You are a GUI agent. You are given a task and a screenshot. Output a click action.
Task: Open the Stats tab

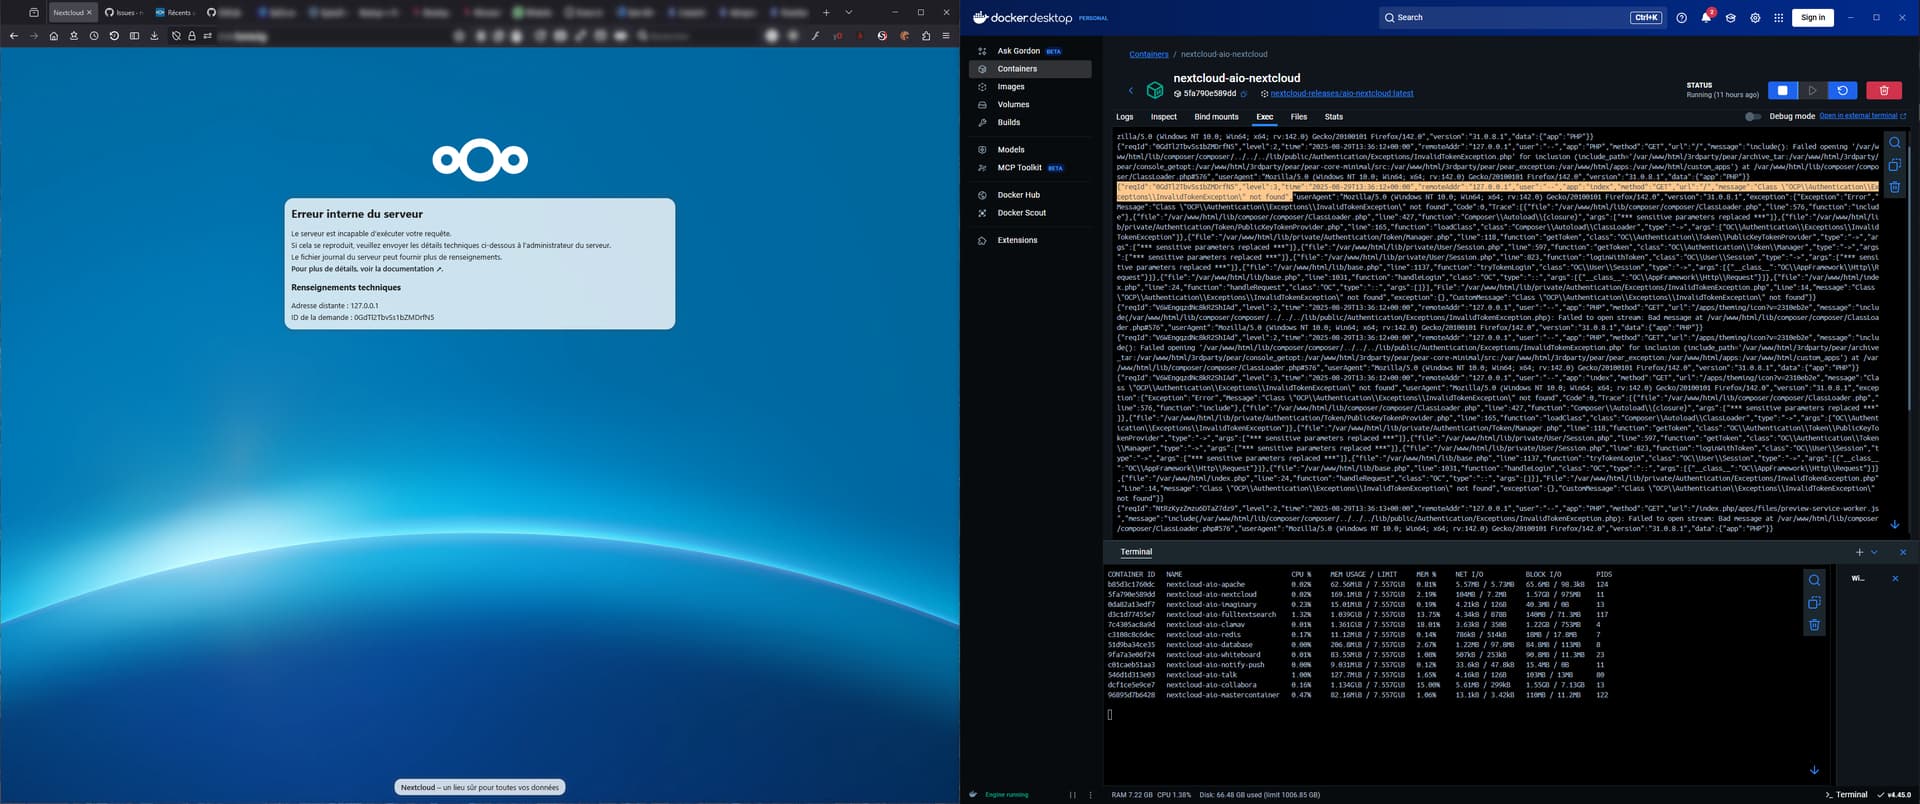coord(1334,117)
